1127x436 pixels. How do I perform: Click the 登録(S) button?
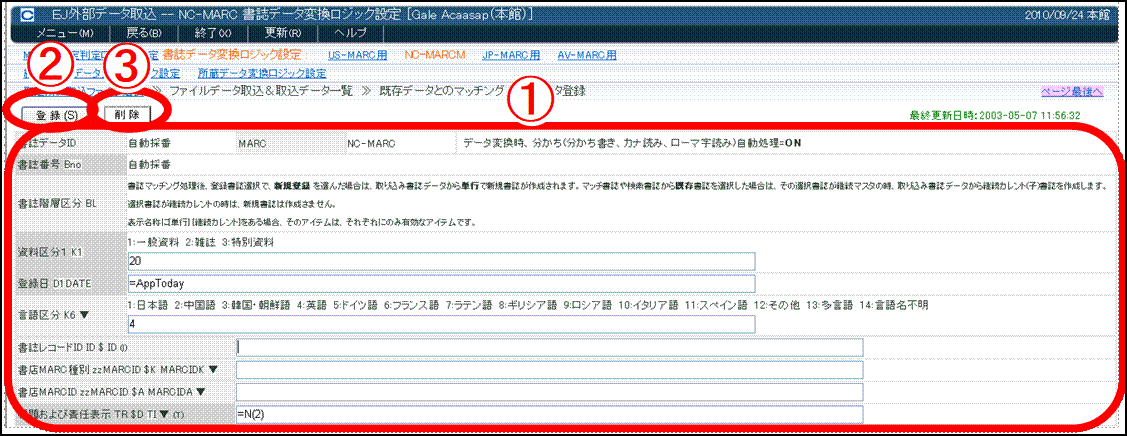tap(57, 115)
